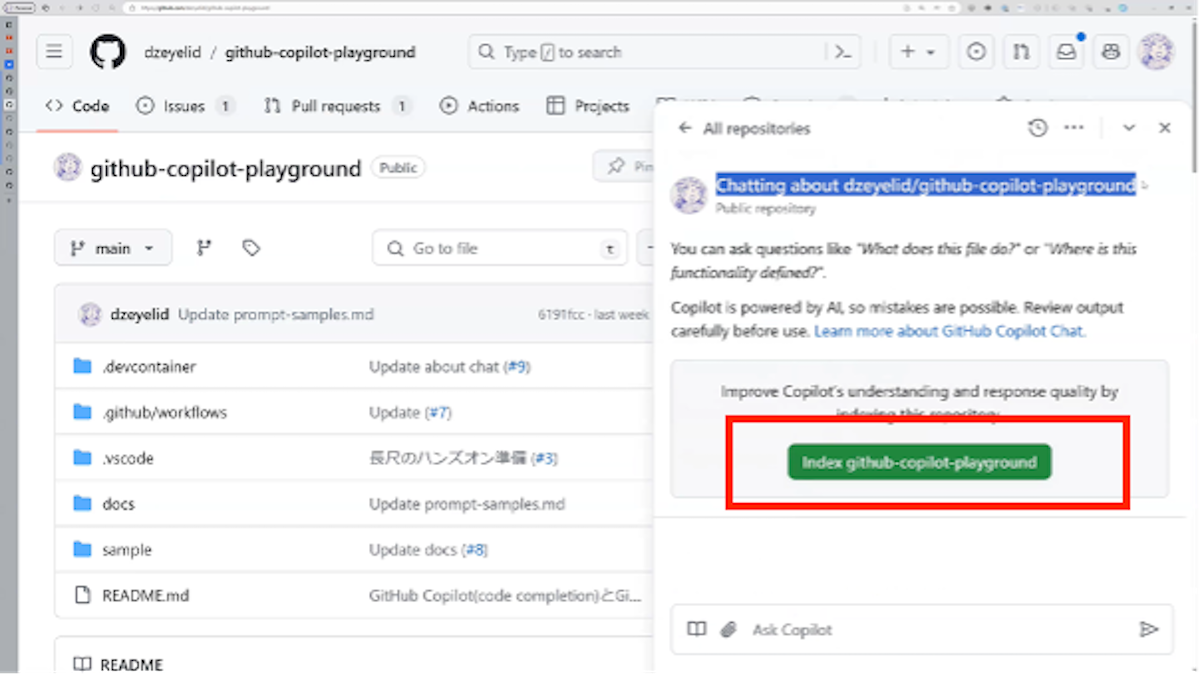The height and width of the screenshot is (675, 1200).
Task: Go to the GitHub logo home
Action: click(108, 52)
